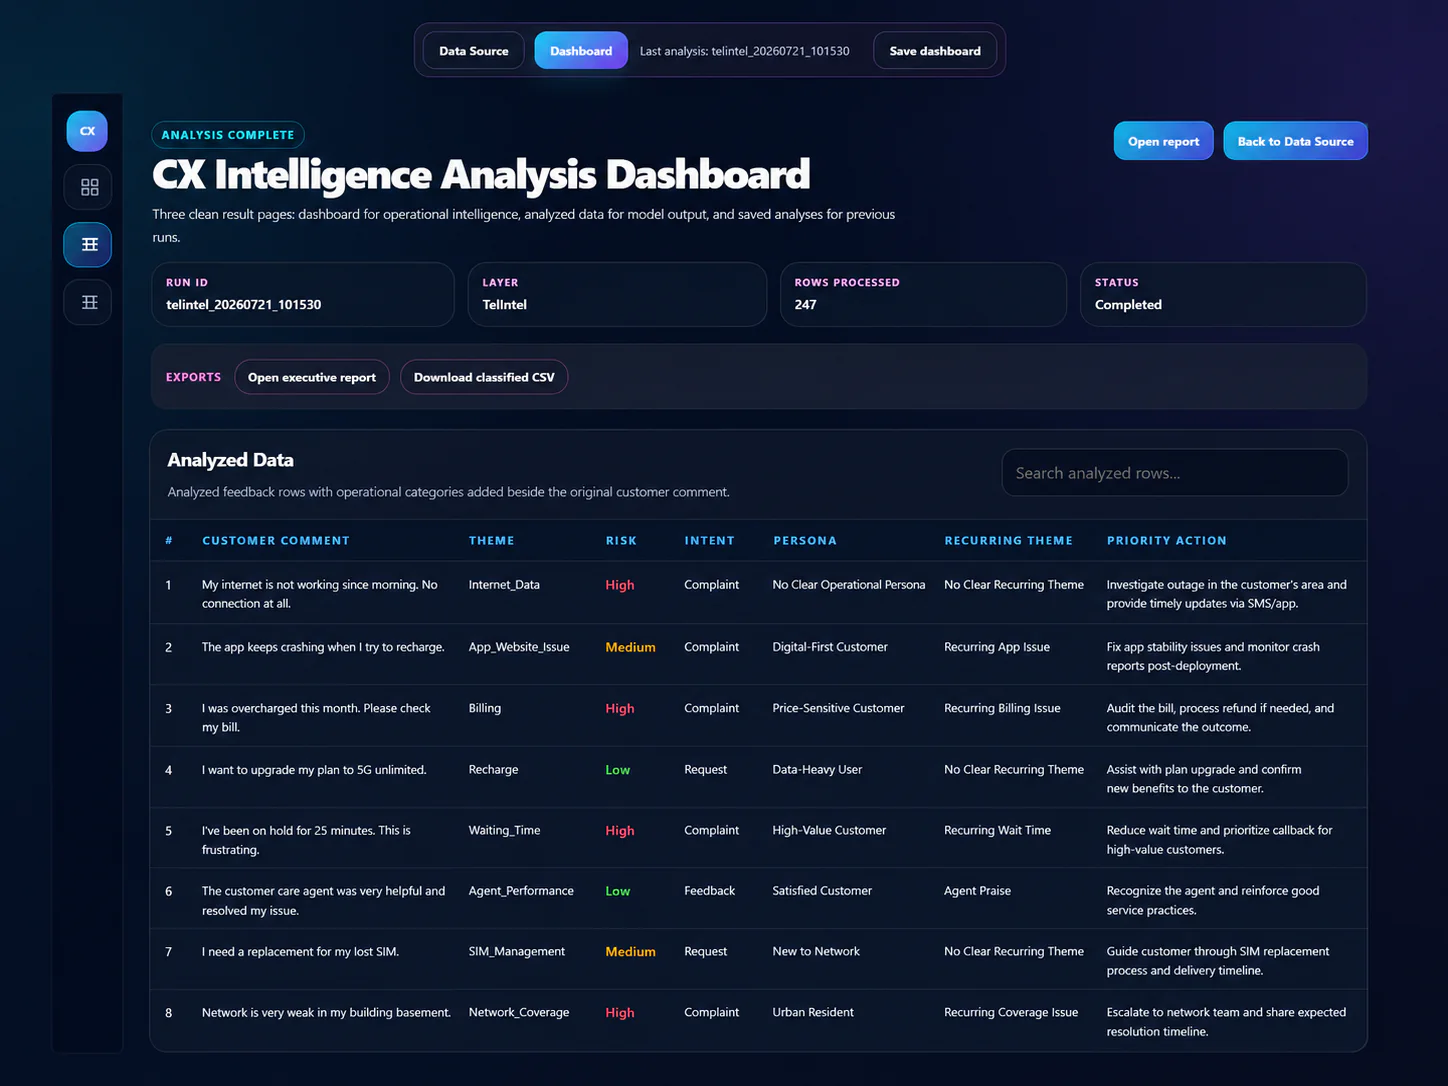The height and width of the screenshot is (1086, 1448).
Task: Click the Satisfied Customer persona cell
Action: tap(822, 891)
